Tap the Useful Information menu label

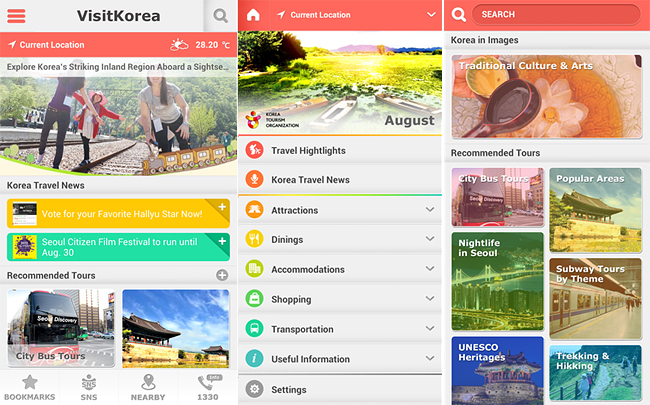[x=310, y=359]
